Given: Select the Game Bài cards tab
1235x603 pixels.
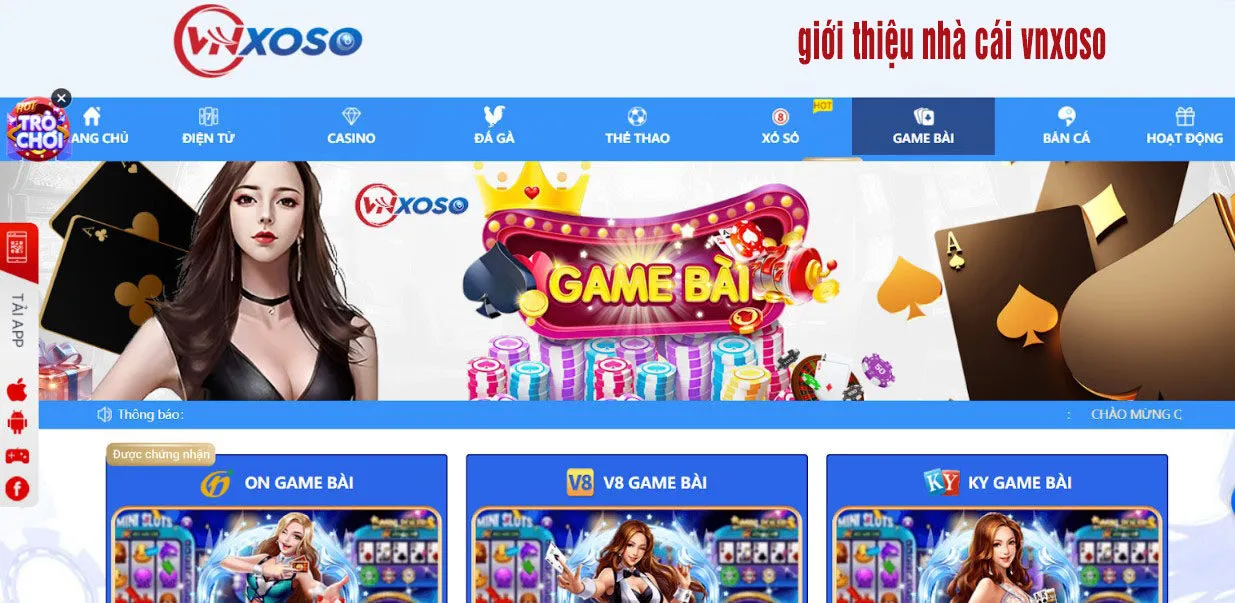Looking at the screenshot, I should pyautogui.click(x=923, y=127).
